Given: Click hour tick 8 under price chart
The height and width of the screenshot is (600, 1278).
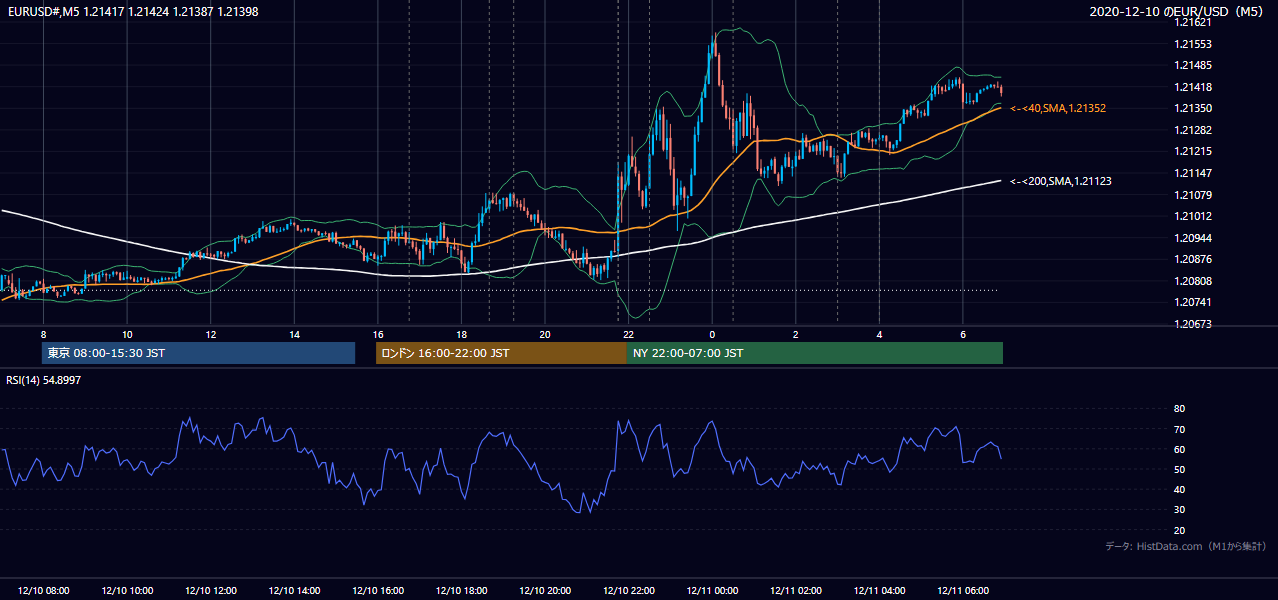Looking at the screenshot, I should tap(44, 334).
